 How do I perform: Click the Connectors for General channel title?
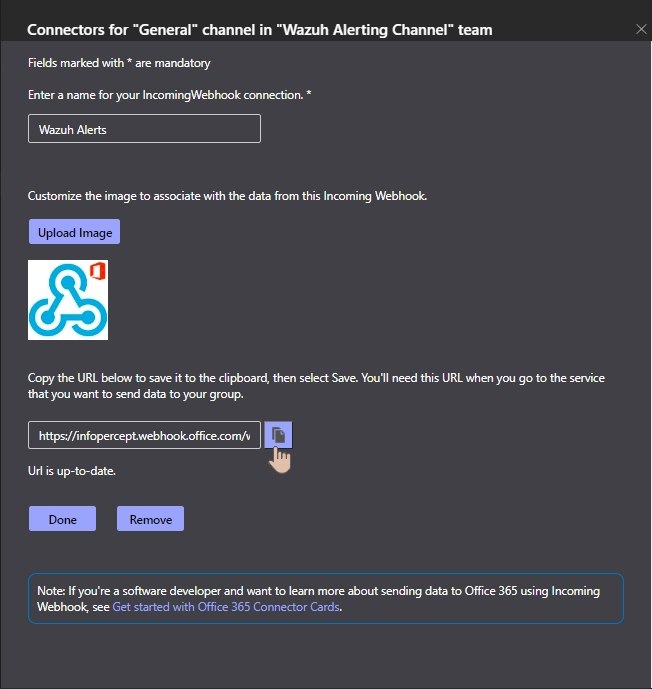pos(260,30)
